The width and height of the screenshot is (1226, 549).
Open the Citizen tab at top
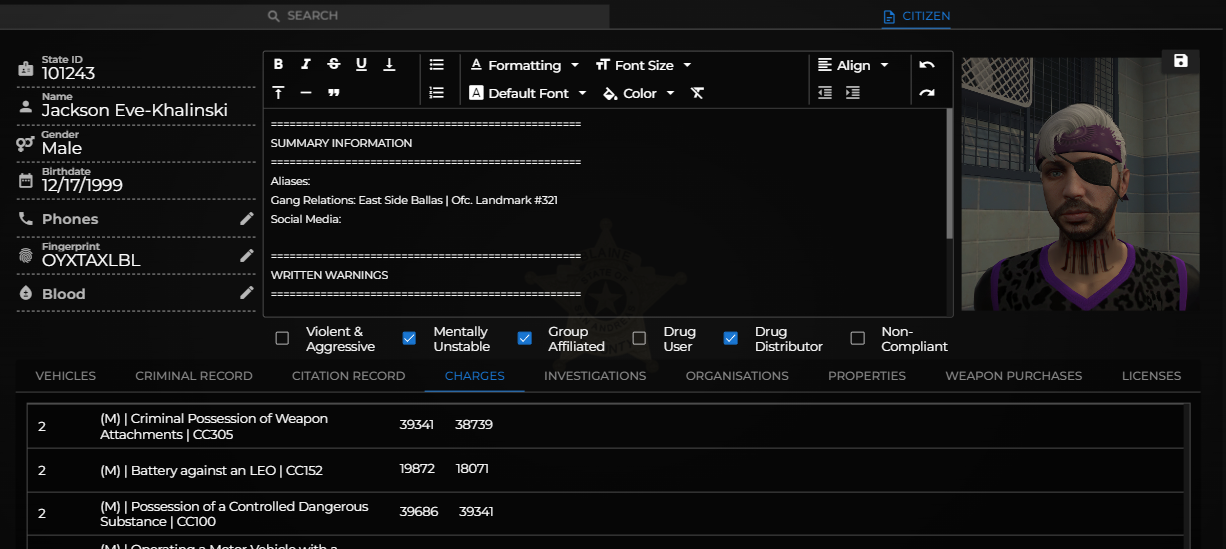click(917, 16)
